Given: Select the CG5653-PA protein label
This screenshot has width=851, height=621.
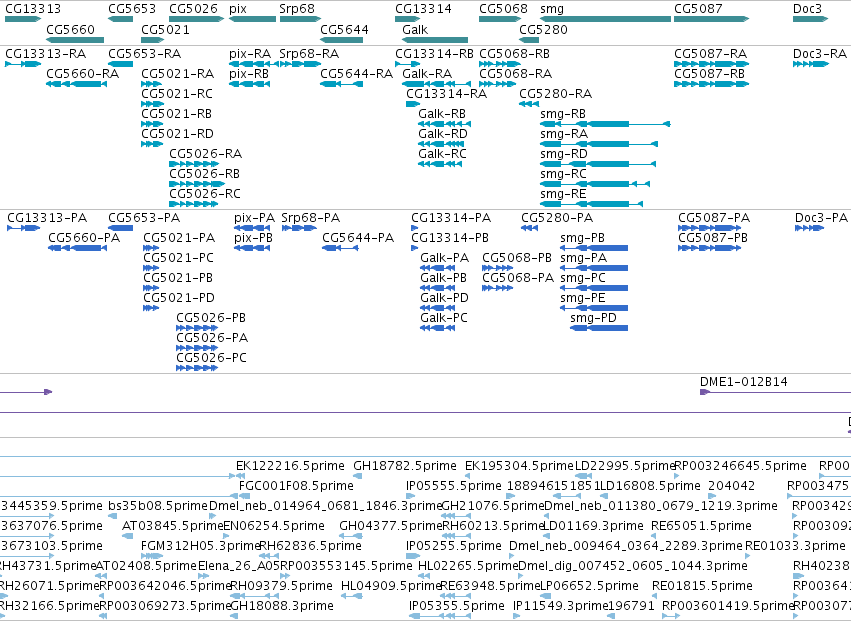Looking at the screenshot, I should click(x=144, y=218).
